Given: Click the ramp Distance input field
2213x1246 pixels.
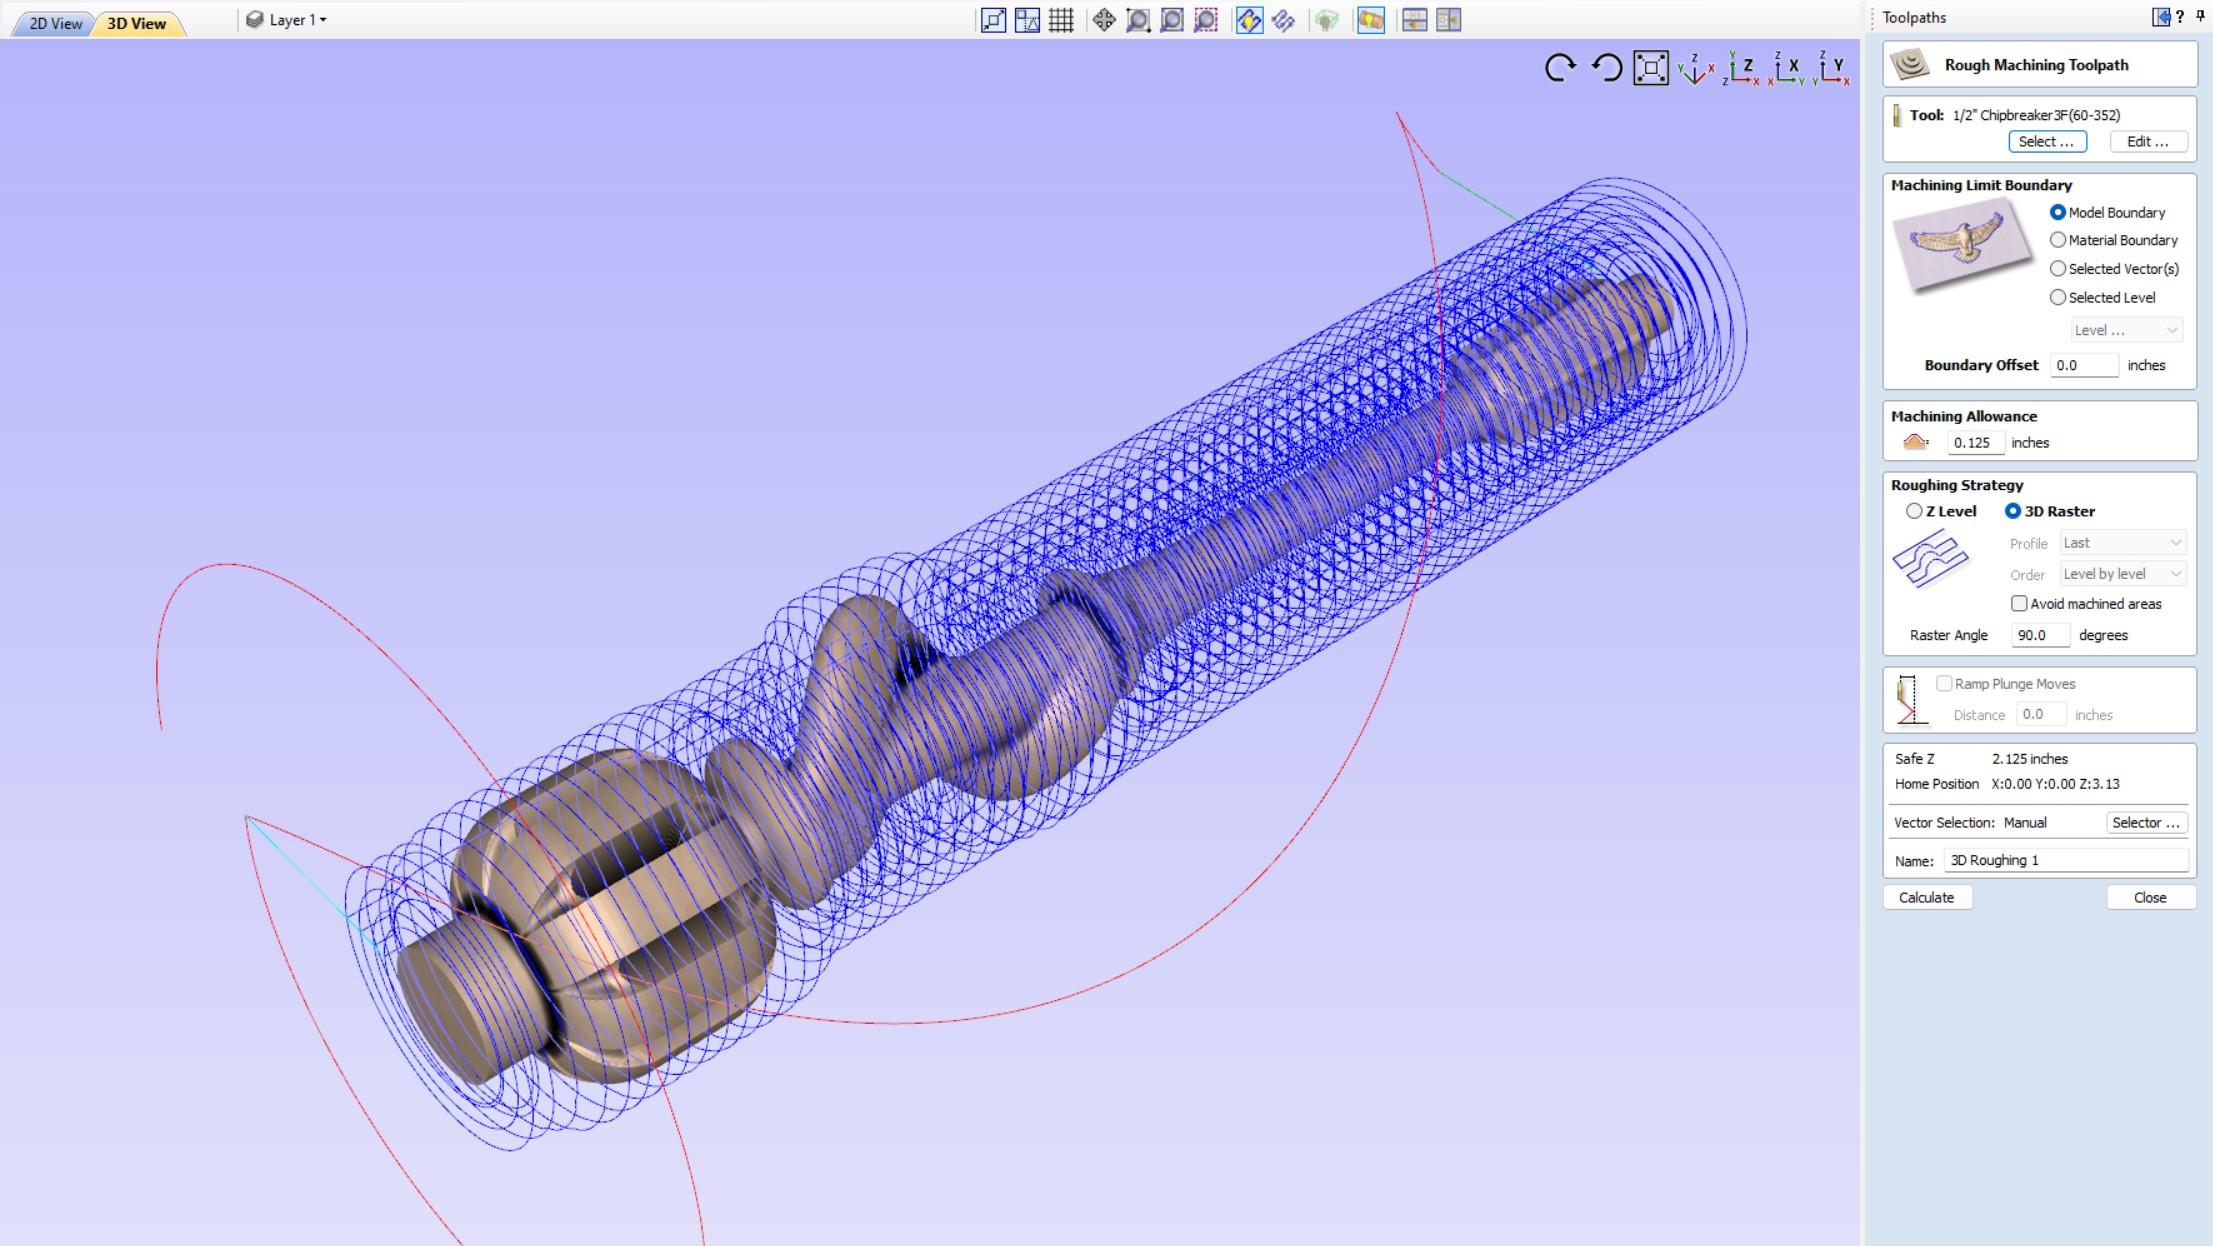Looking at the screenshot, I should (x=2041, y=715).
